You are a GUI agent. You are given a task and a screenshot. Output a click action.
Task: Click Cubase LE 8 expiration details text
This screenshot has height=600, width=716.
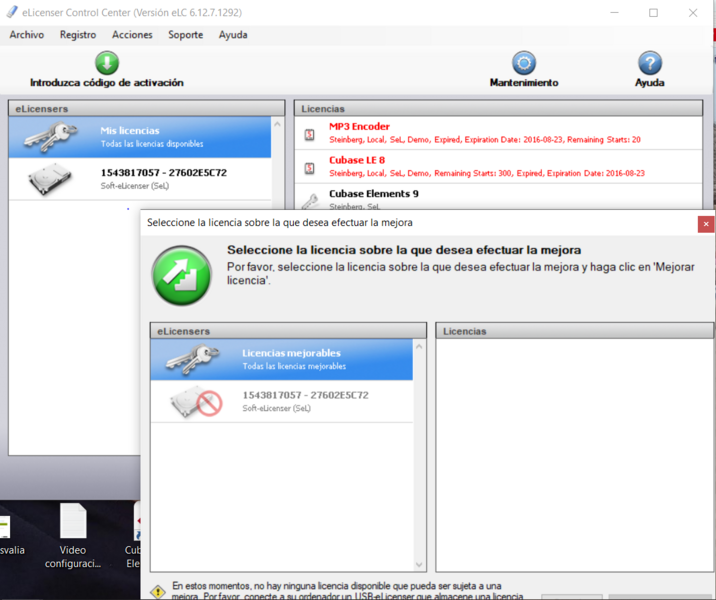(x=487, y=173)
